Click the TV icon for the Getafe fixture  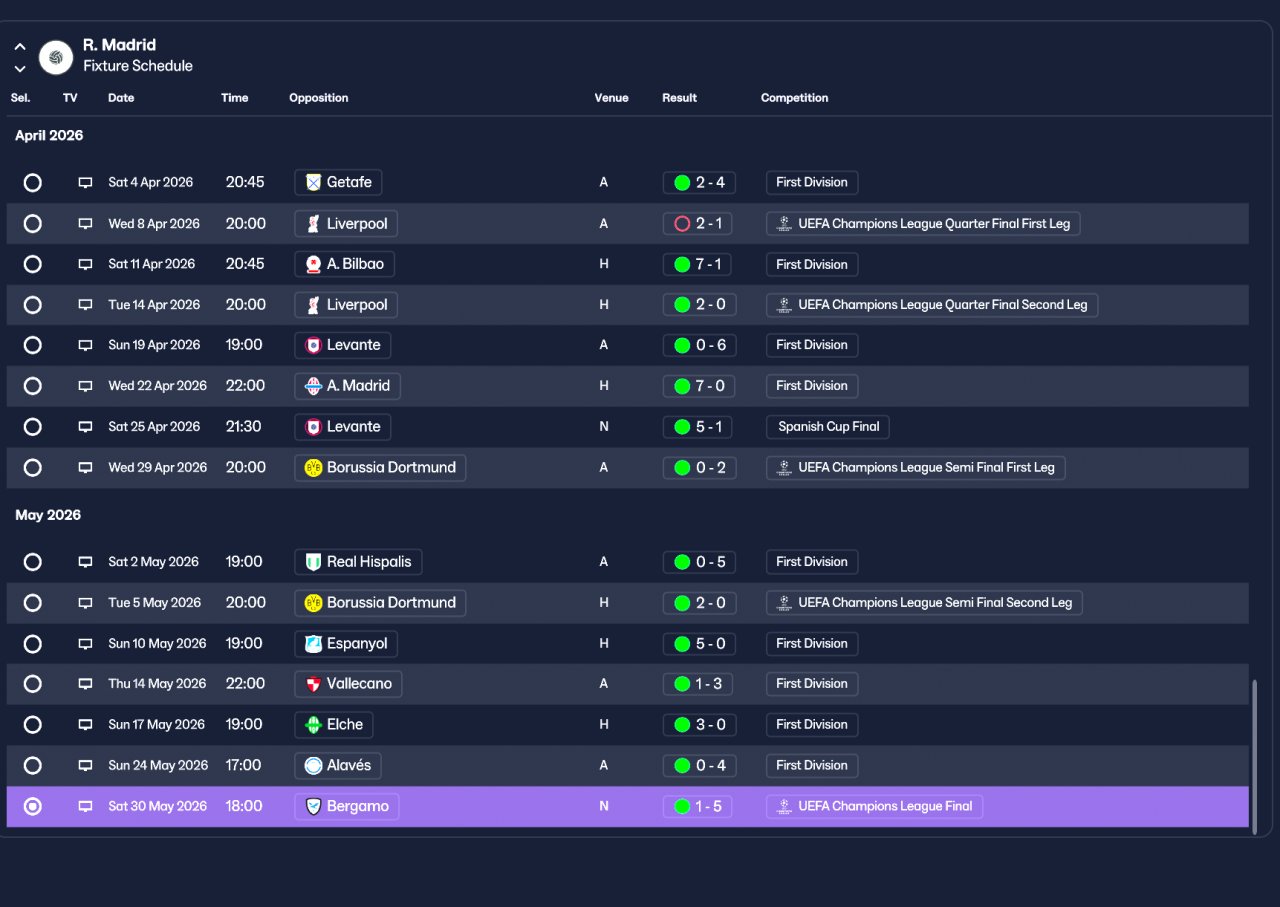(x=86, y=183)
